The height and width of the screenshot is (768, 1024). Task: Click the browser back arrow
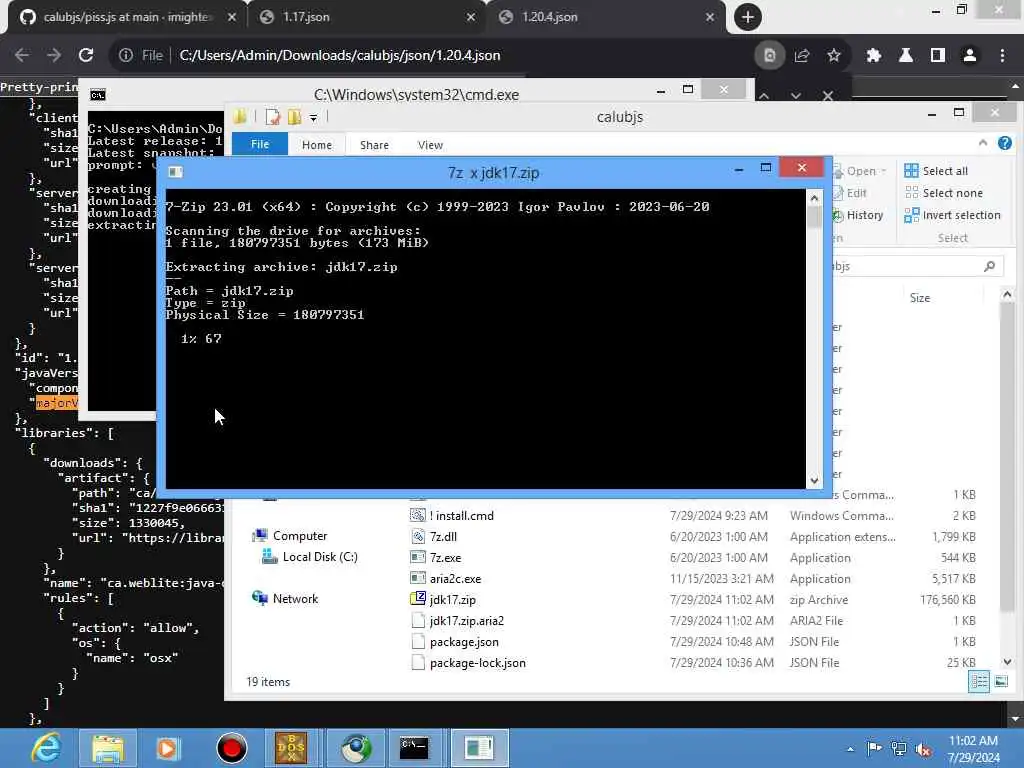[x=22, y=56]
